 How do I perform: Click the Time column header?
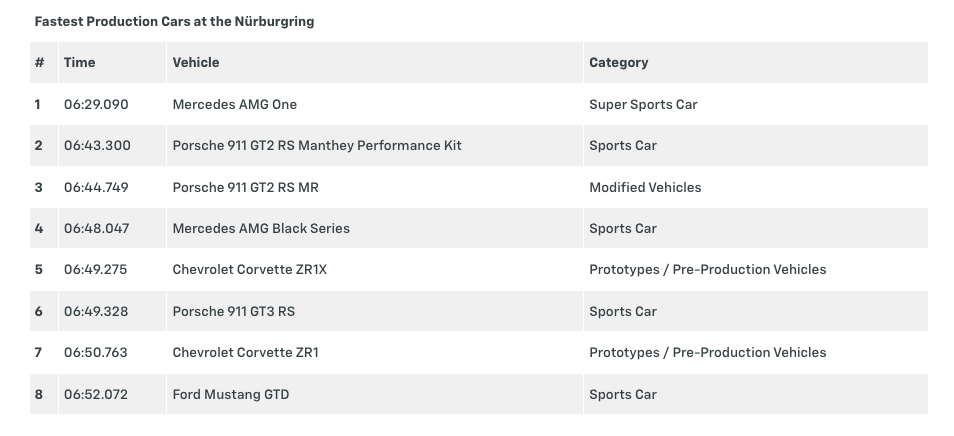(x=80, y=62)
